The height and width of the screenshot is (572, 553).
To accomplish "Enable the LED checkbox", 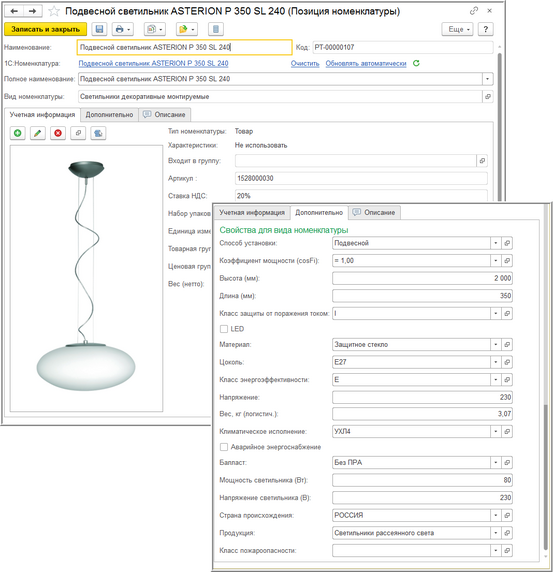I will (x=224, y=329).
